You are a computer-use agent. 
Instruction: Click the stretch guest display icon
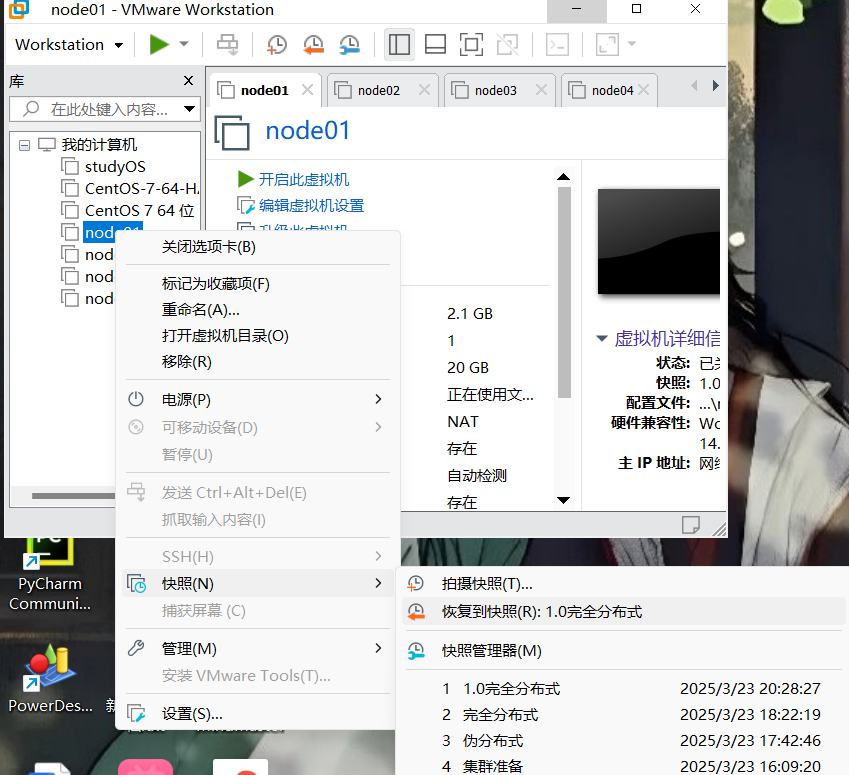pos(608,44)
